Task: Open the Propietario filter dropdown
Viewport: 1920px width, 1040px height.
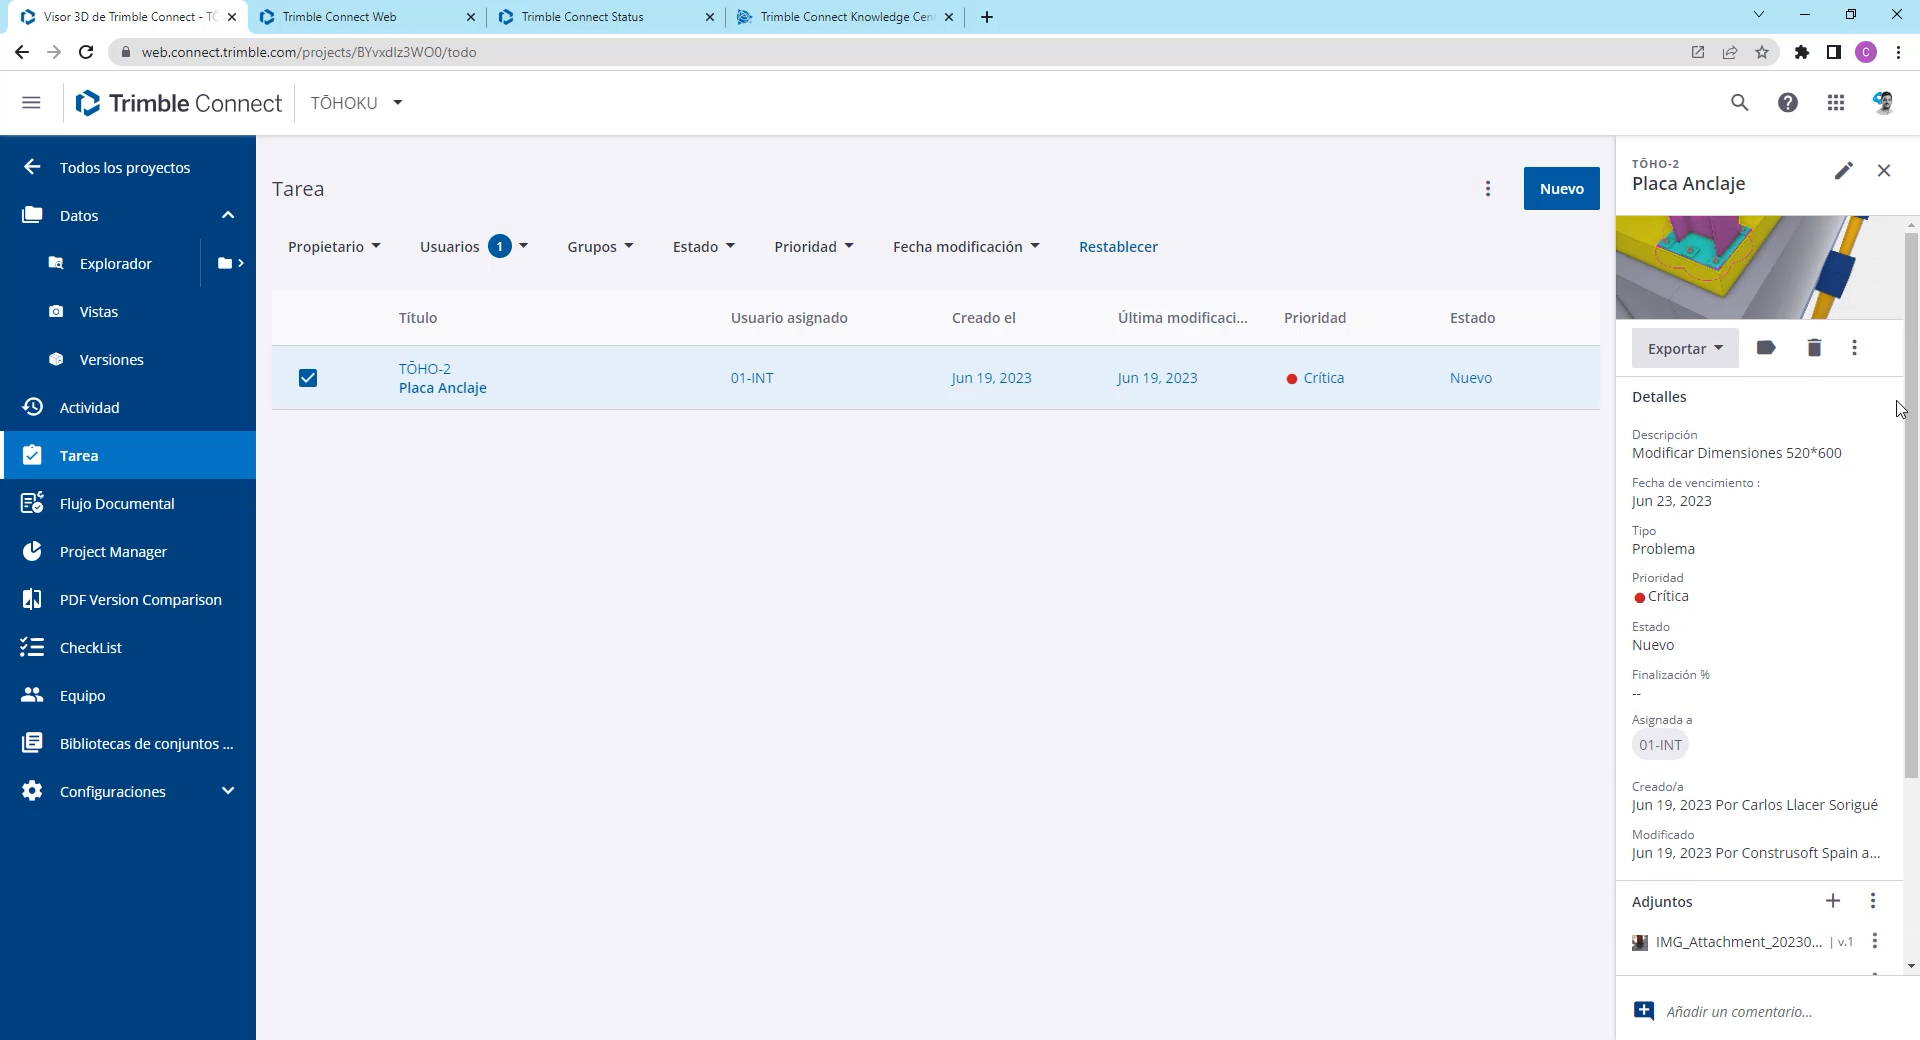Action: 334,247
